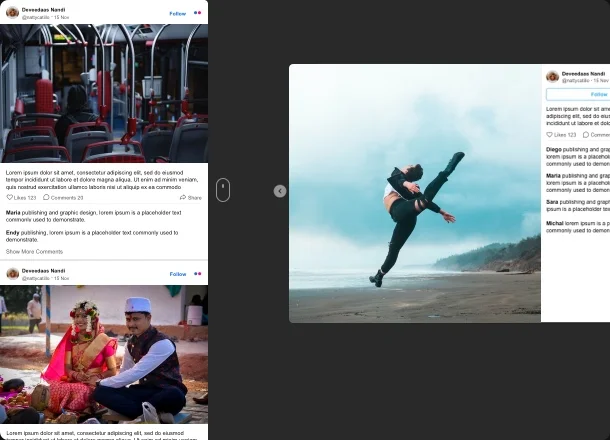This screenshot has height=440, width=610.
Task: Open comments icon on the bus post
Action: click(x=46, y=197)
